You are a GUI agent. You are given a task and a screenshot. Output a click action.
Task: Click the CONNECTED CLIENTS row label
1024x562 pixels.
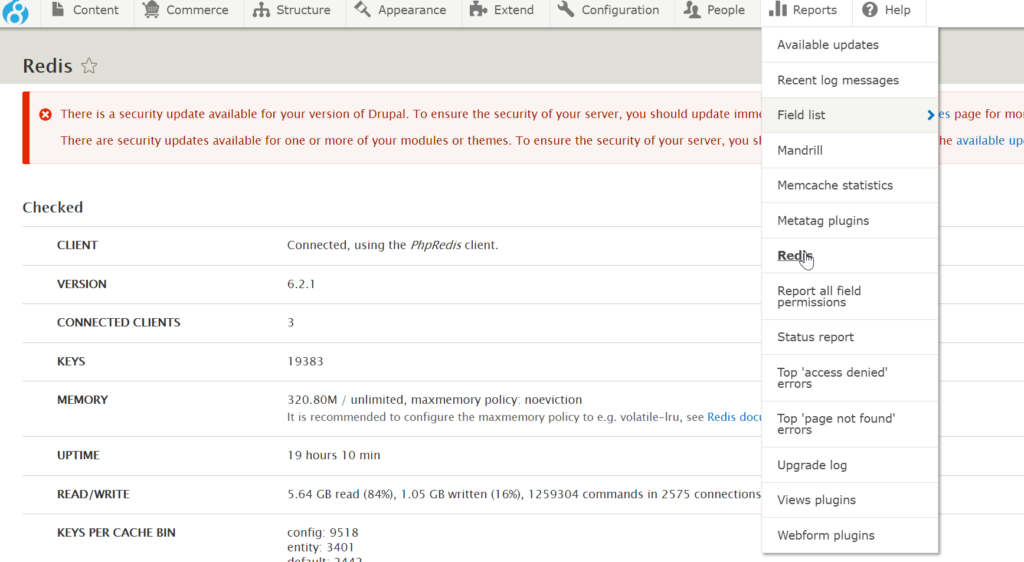click(118, 322)
